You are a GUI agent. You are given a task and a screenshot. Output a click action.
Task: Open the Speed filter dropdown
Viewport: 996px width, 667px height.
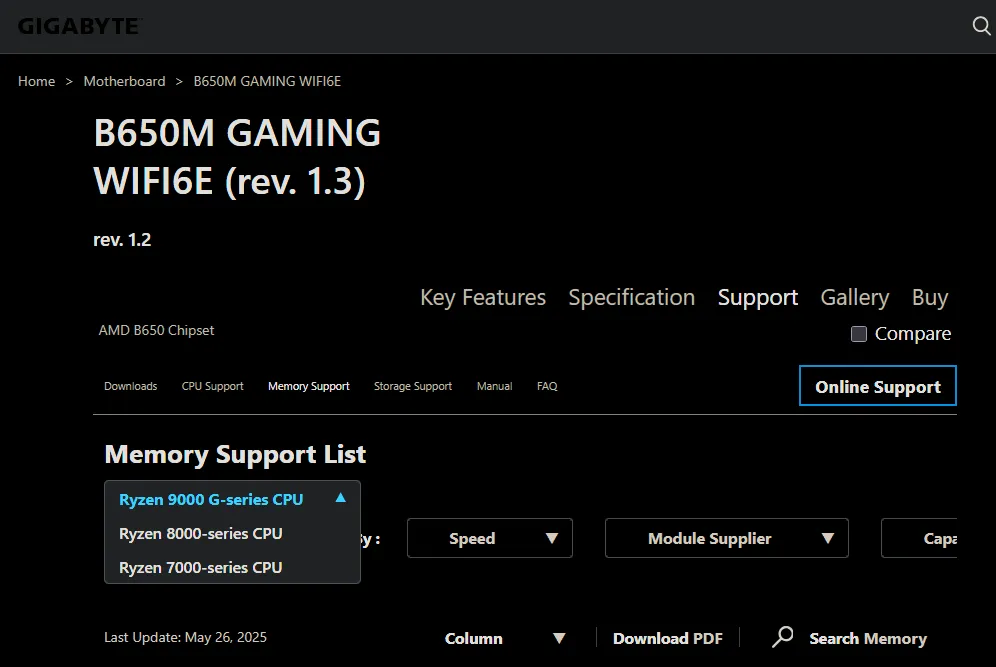(490, 539)
